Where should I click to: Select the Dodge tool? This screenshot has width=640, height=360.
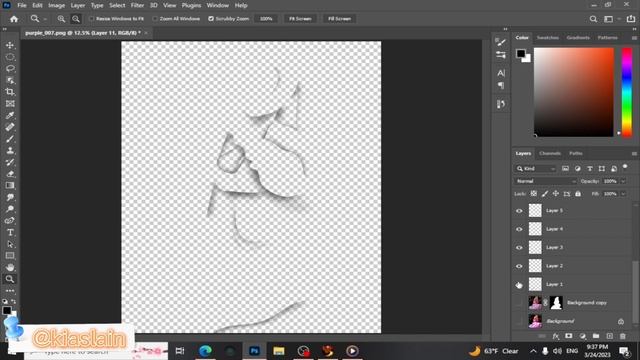[10, 209]
